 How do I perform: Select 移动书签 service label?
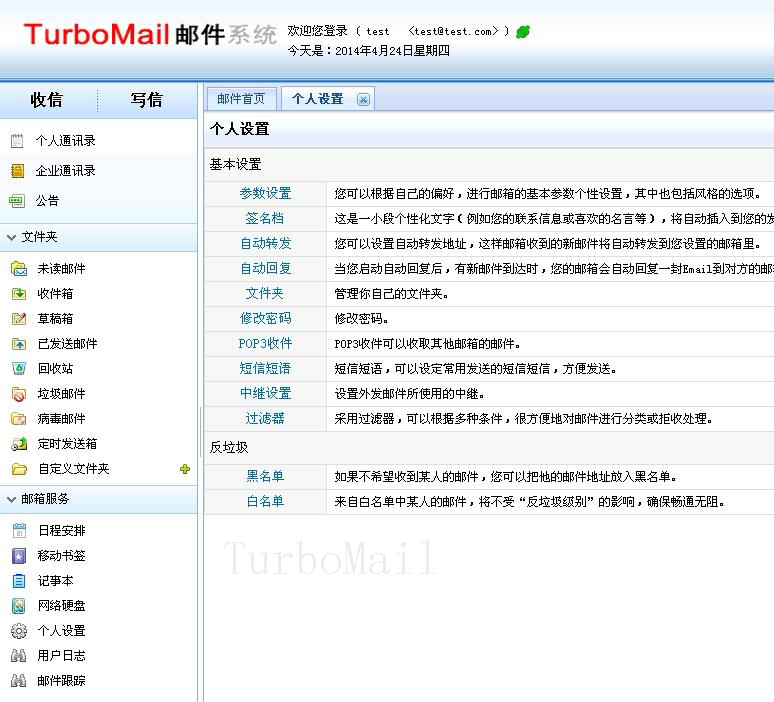(62, 556)
